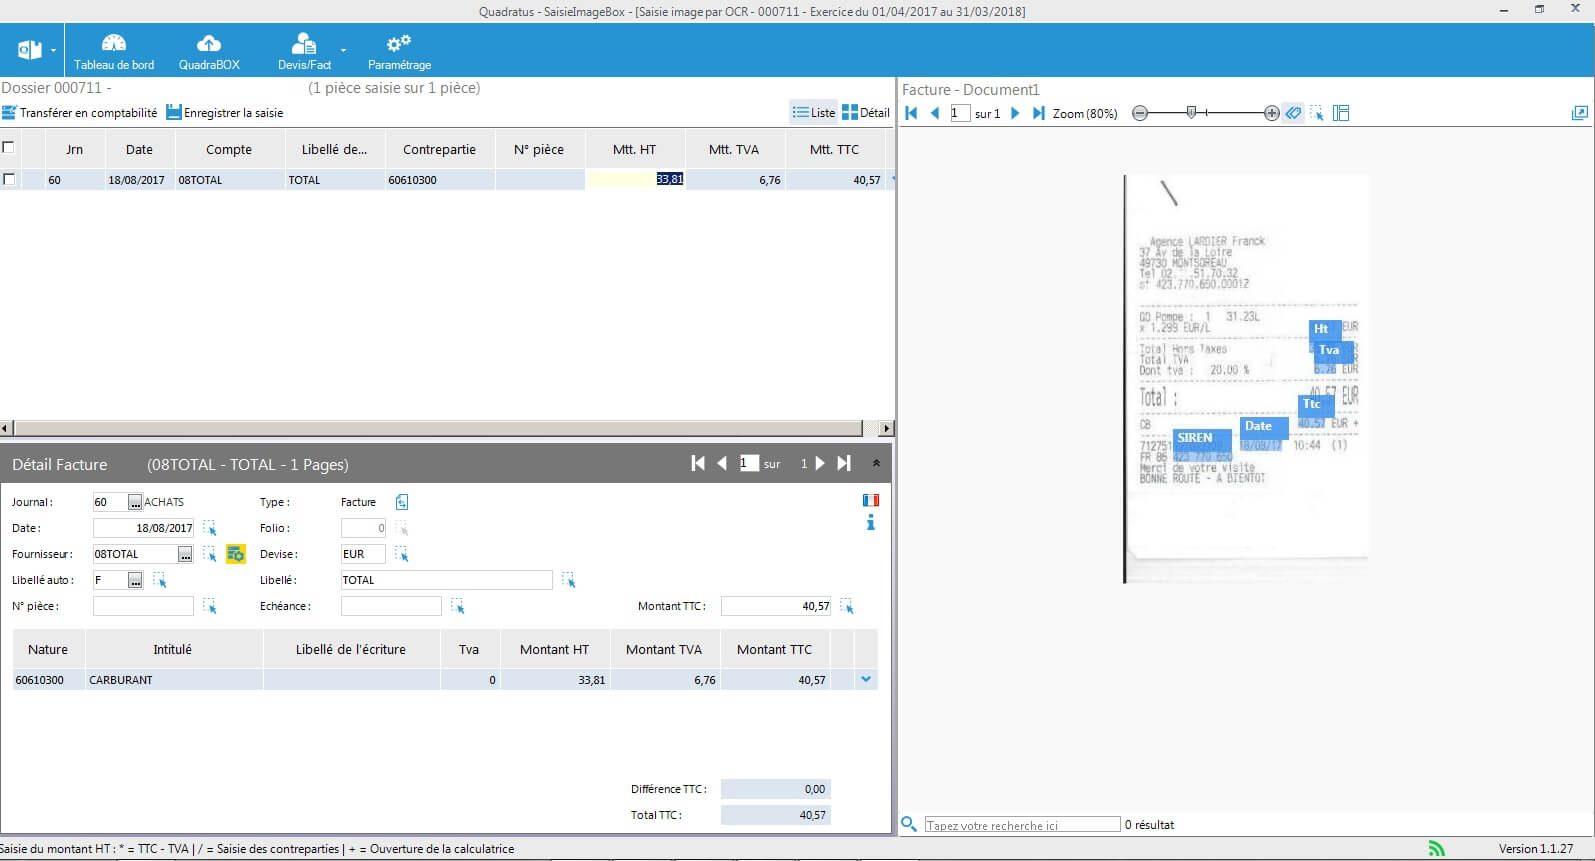
Task: Detach document viewer into separate window
Action: [x=1580, y=113]
